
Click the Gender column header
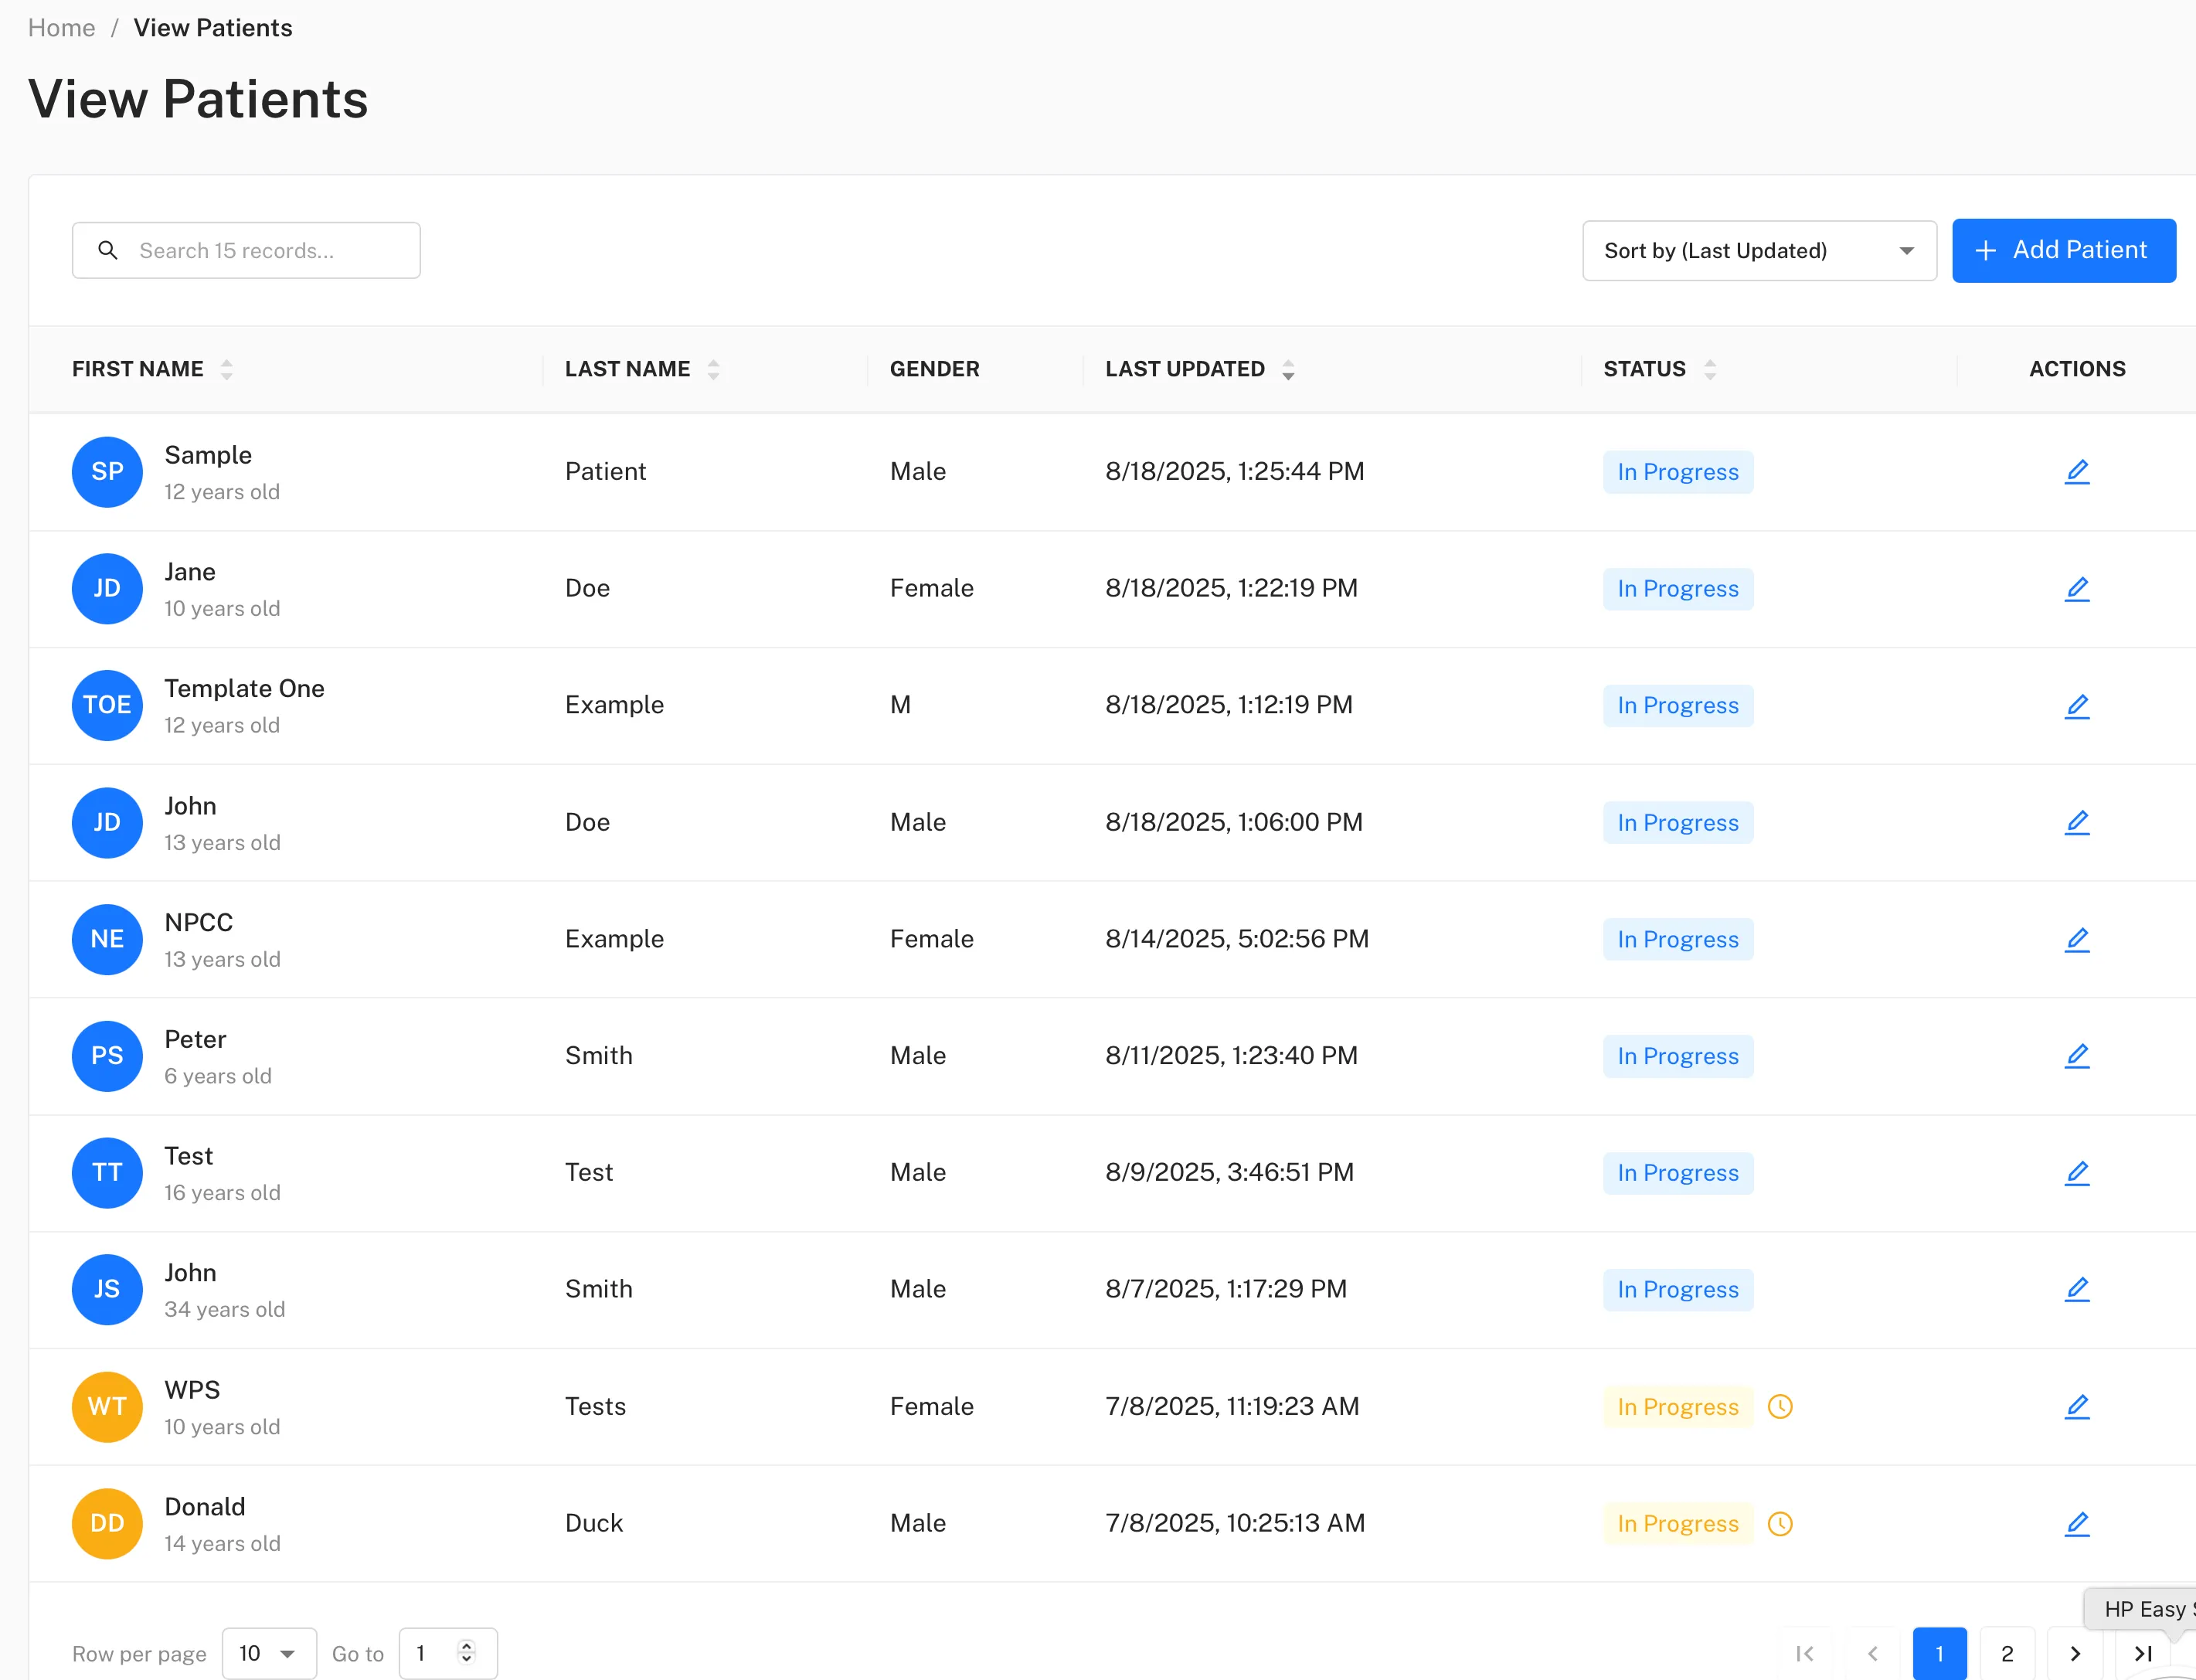coord(935,369)
